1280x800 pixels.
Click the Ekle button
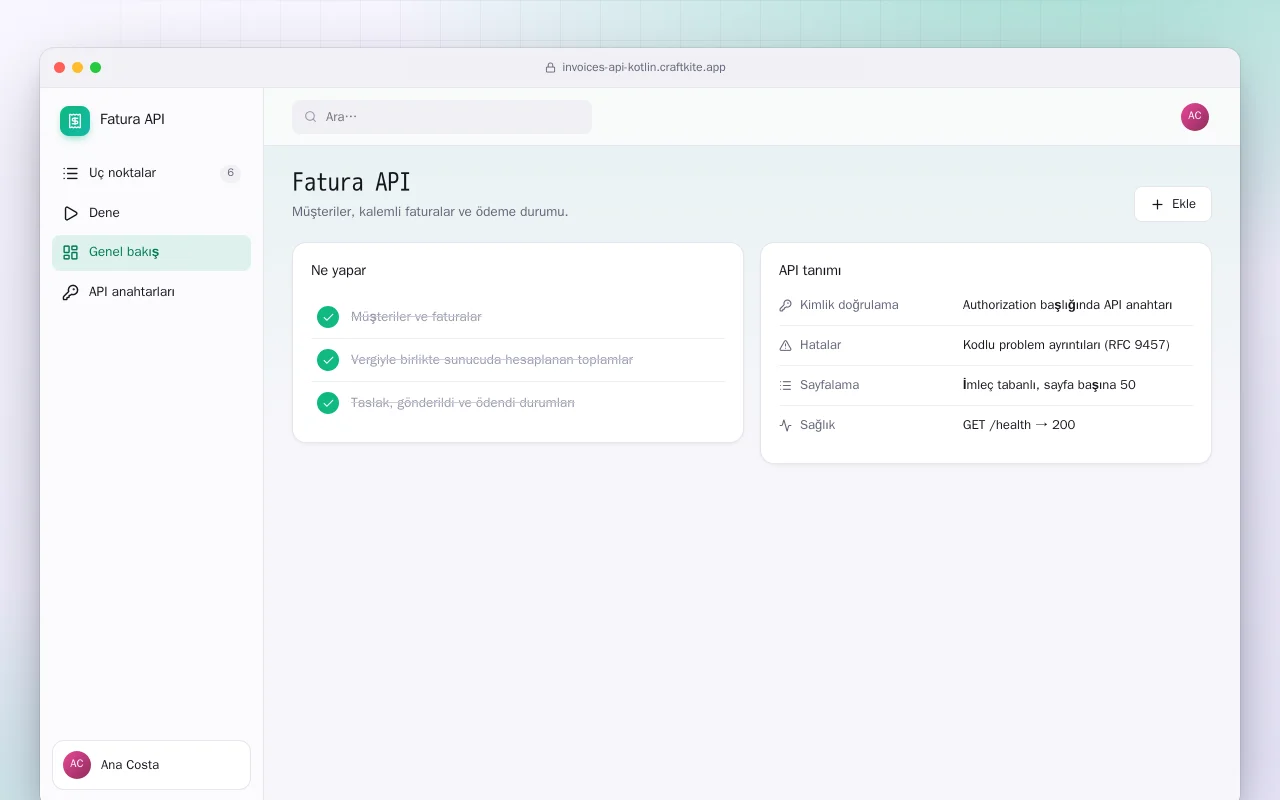(x=1173, y=204)
